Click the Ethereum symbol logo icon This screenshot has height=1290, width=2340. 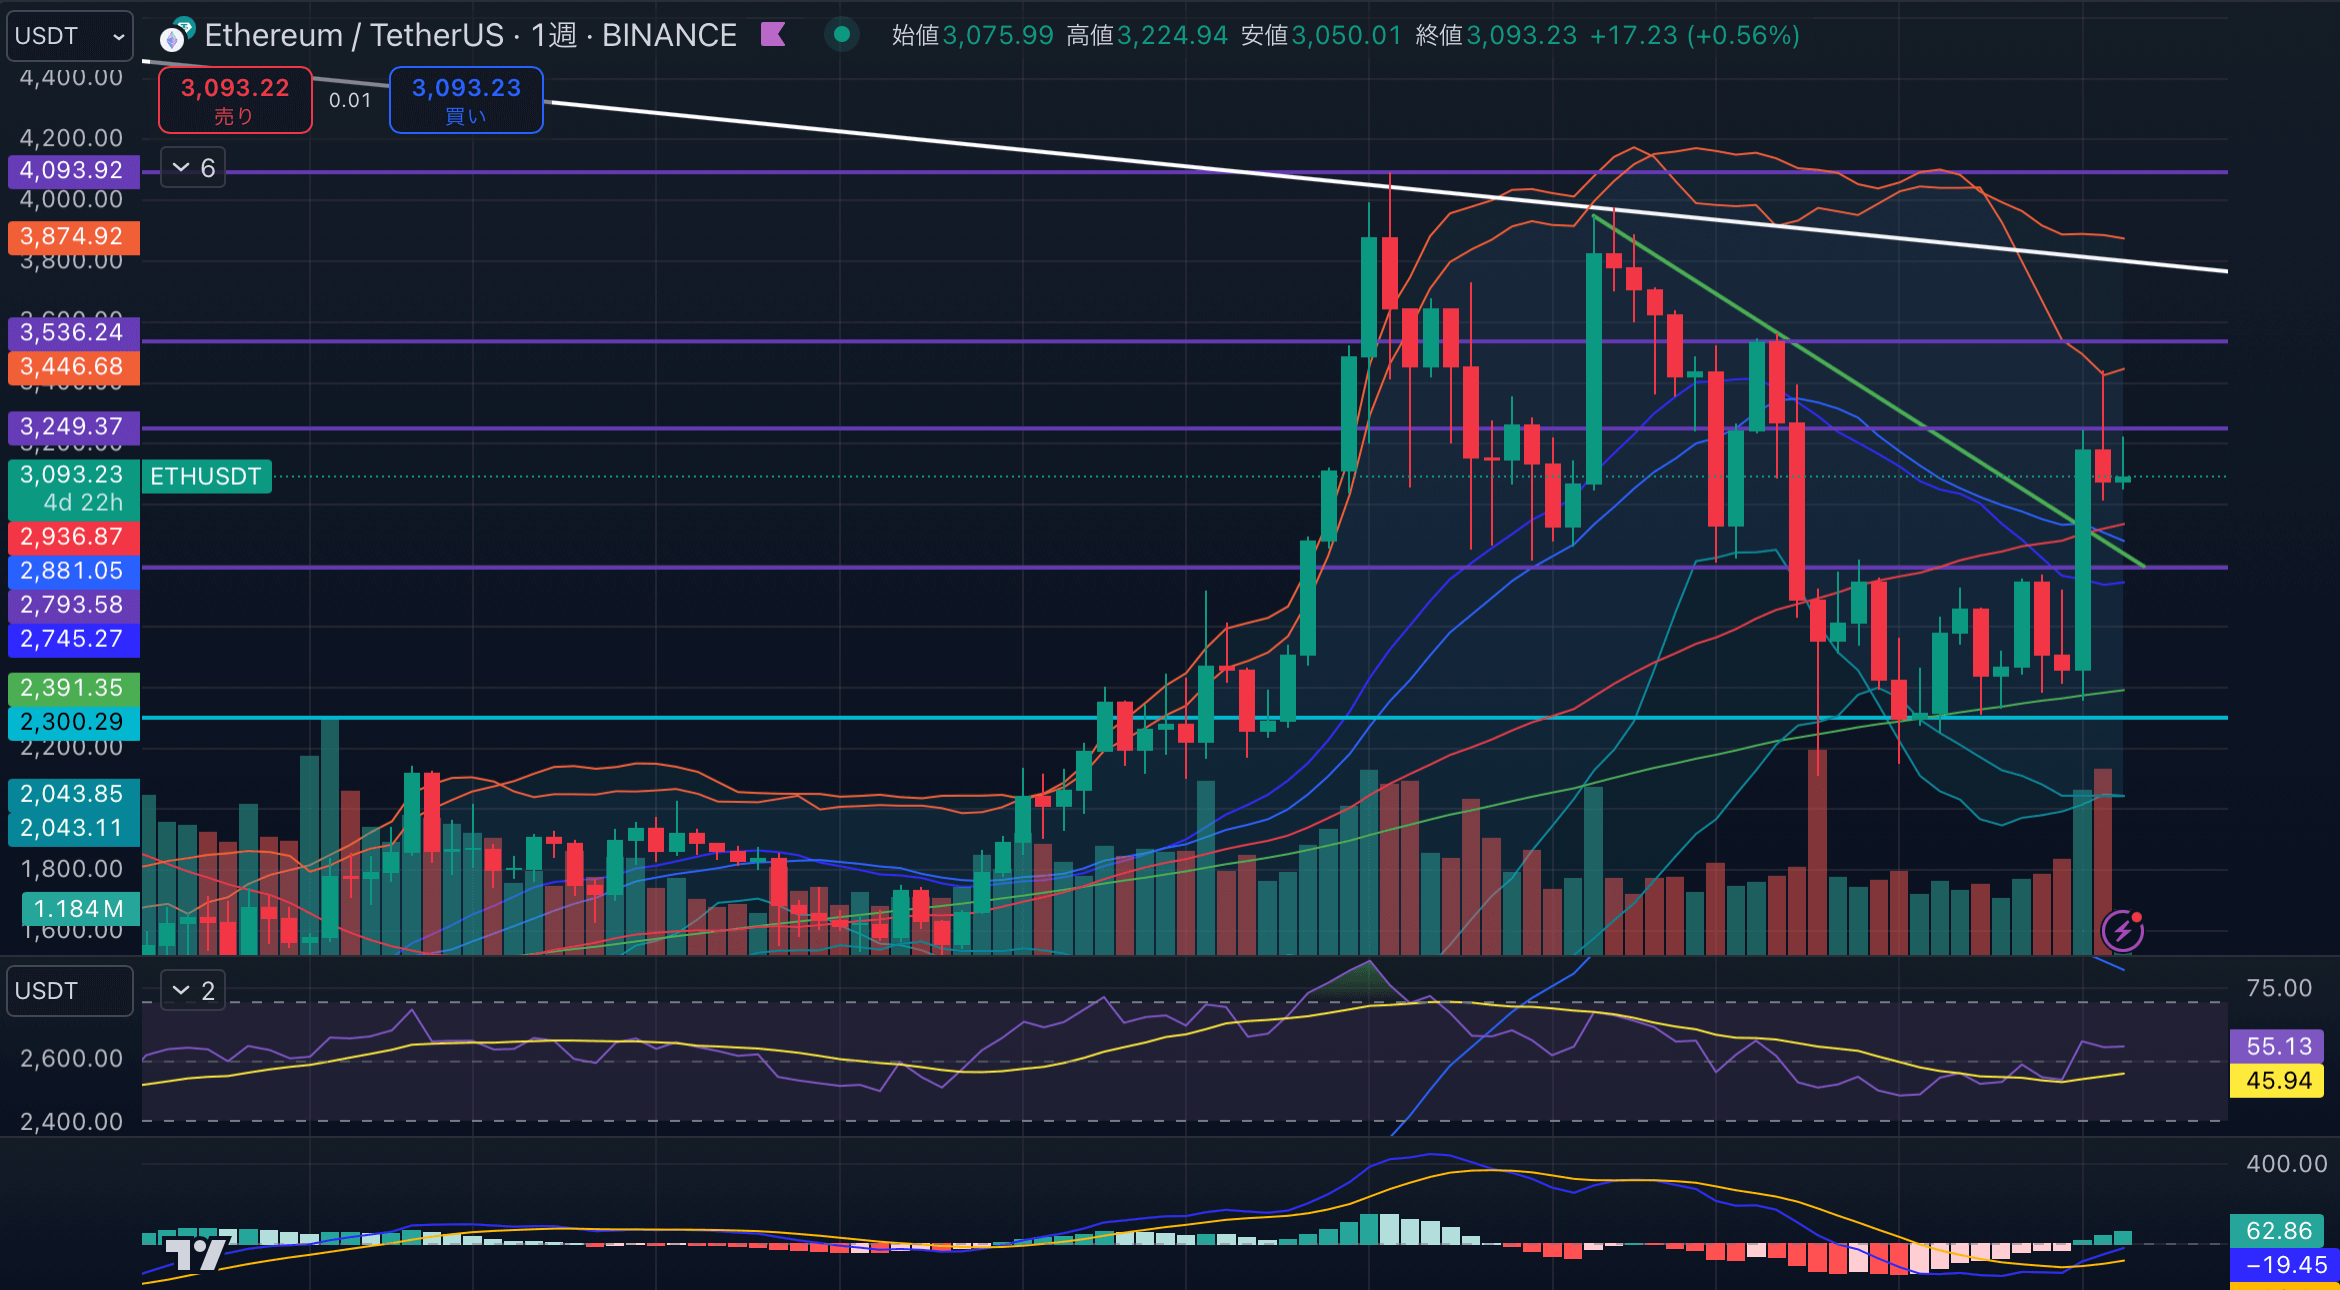pos(176,36)
